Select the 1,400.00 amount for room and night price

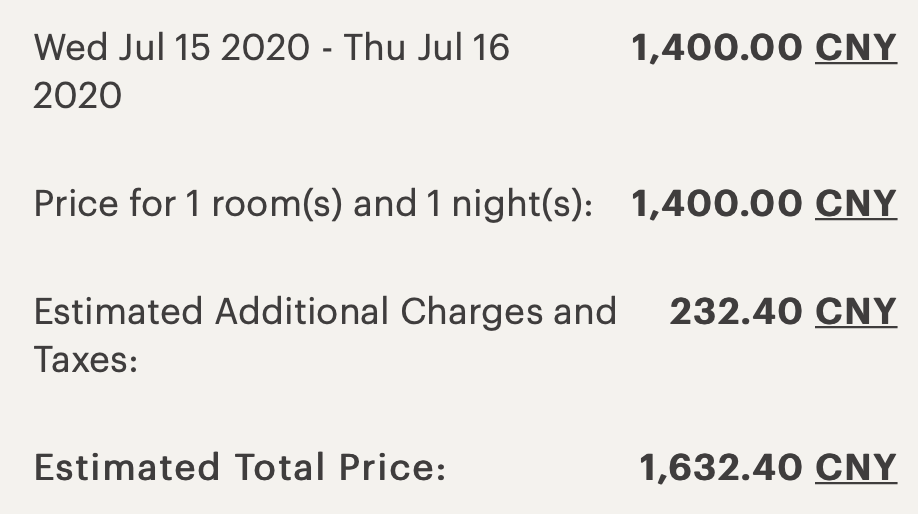(717, 204)
